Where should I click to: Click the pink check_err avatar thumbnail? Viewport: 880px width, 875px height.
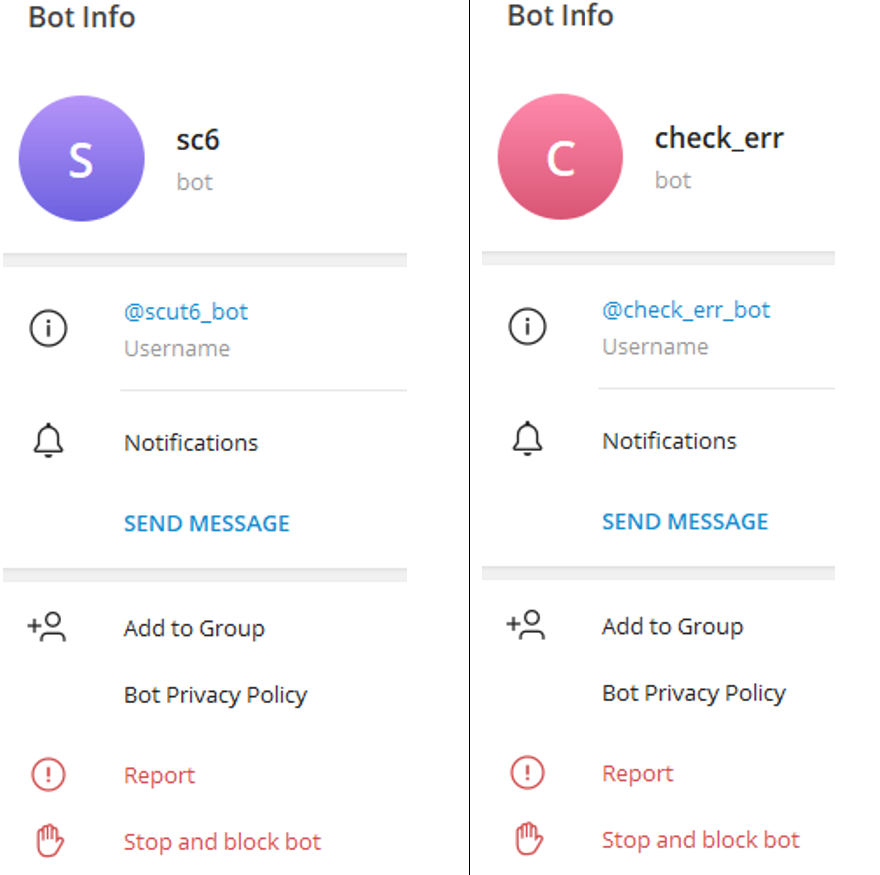click(560, 156)
